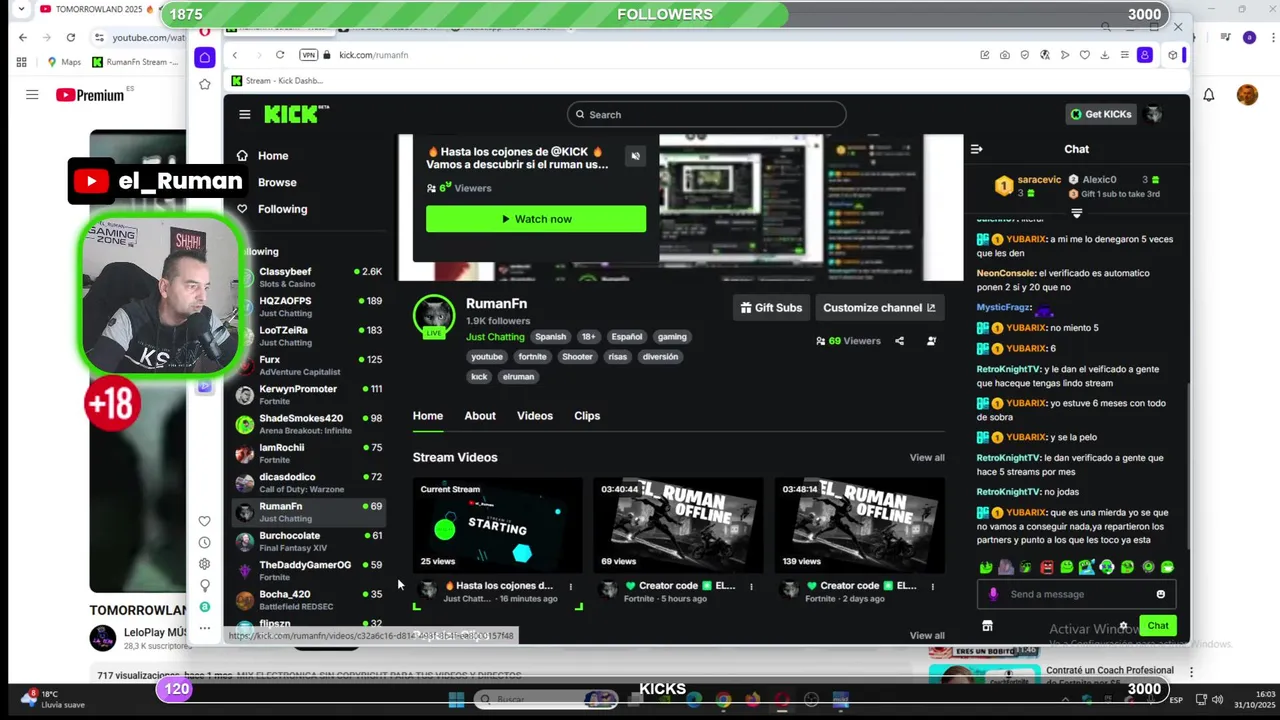The image size is (1280, 720).
Task: Open dicasdodico channel in sidebar
Action: click(309, 482)
